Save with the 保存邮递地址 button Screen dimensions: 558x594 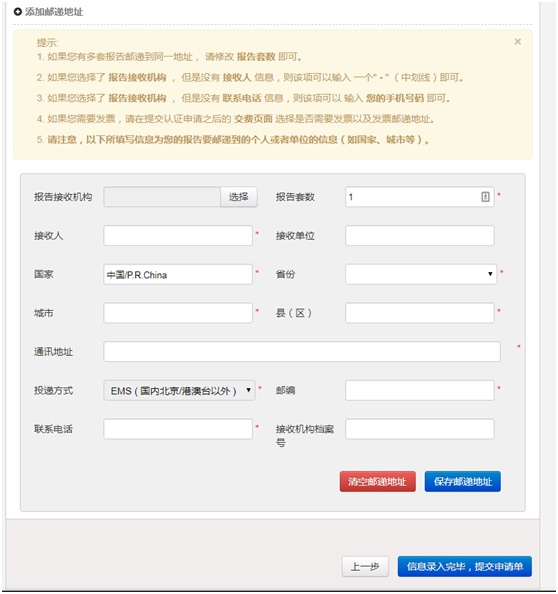coord(463,481)
